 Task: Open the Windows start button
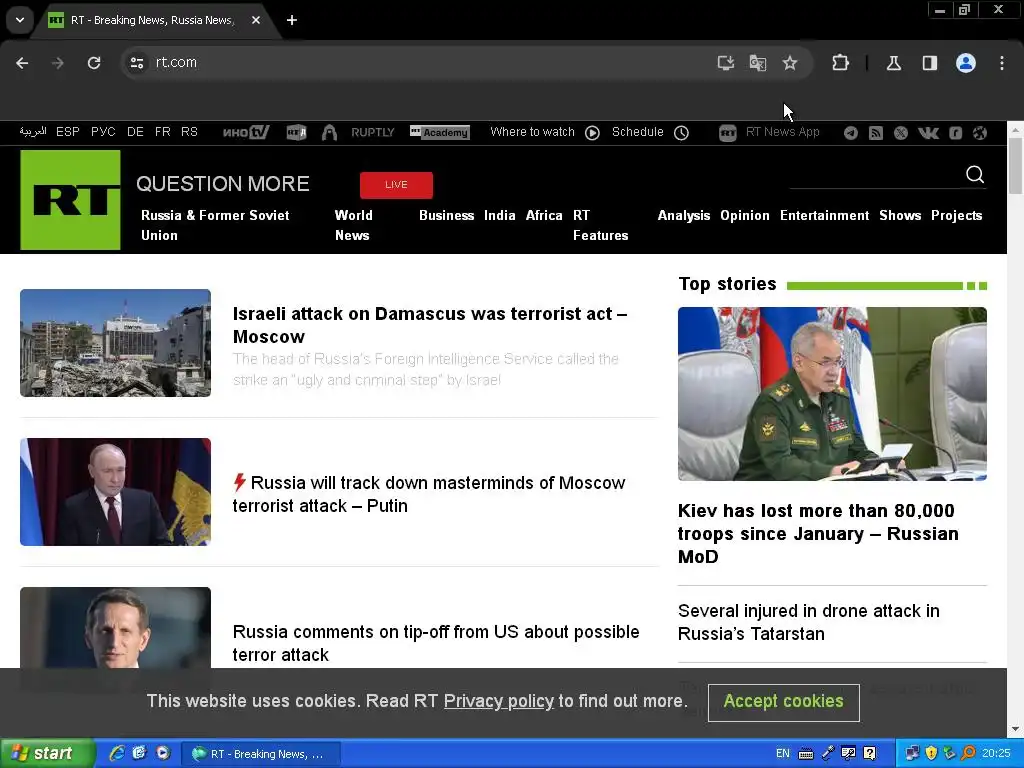(46, 754)
